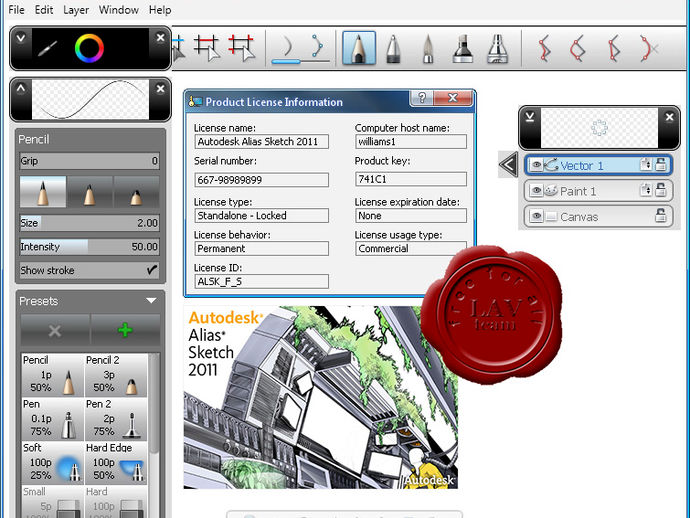The height and width of the screenshot is (518, 690).
Task: Click the first red crop selection icon
Action: 206,48
